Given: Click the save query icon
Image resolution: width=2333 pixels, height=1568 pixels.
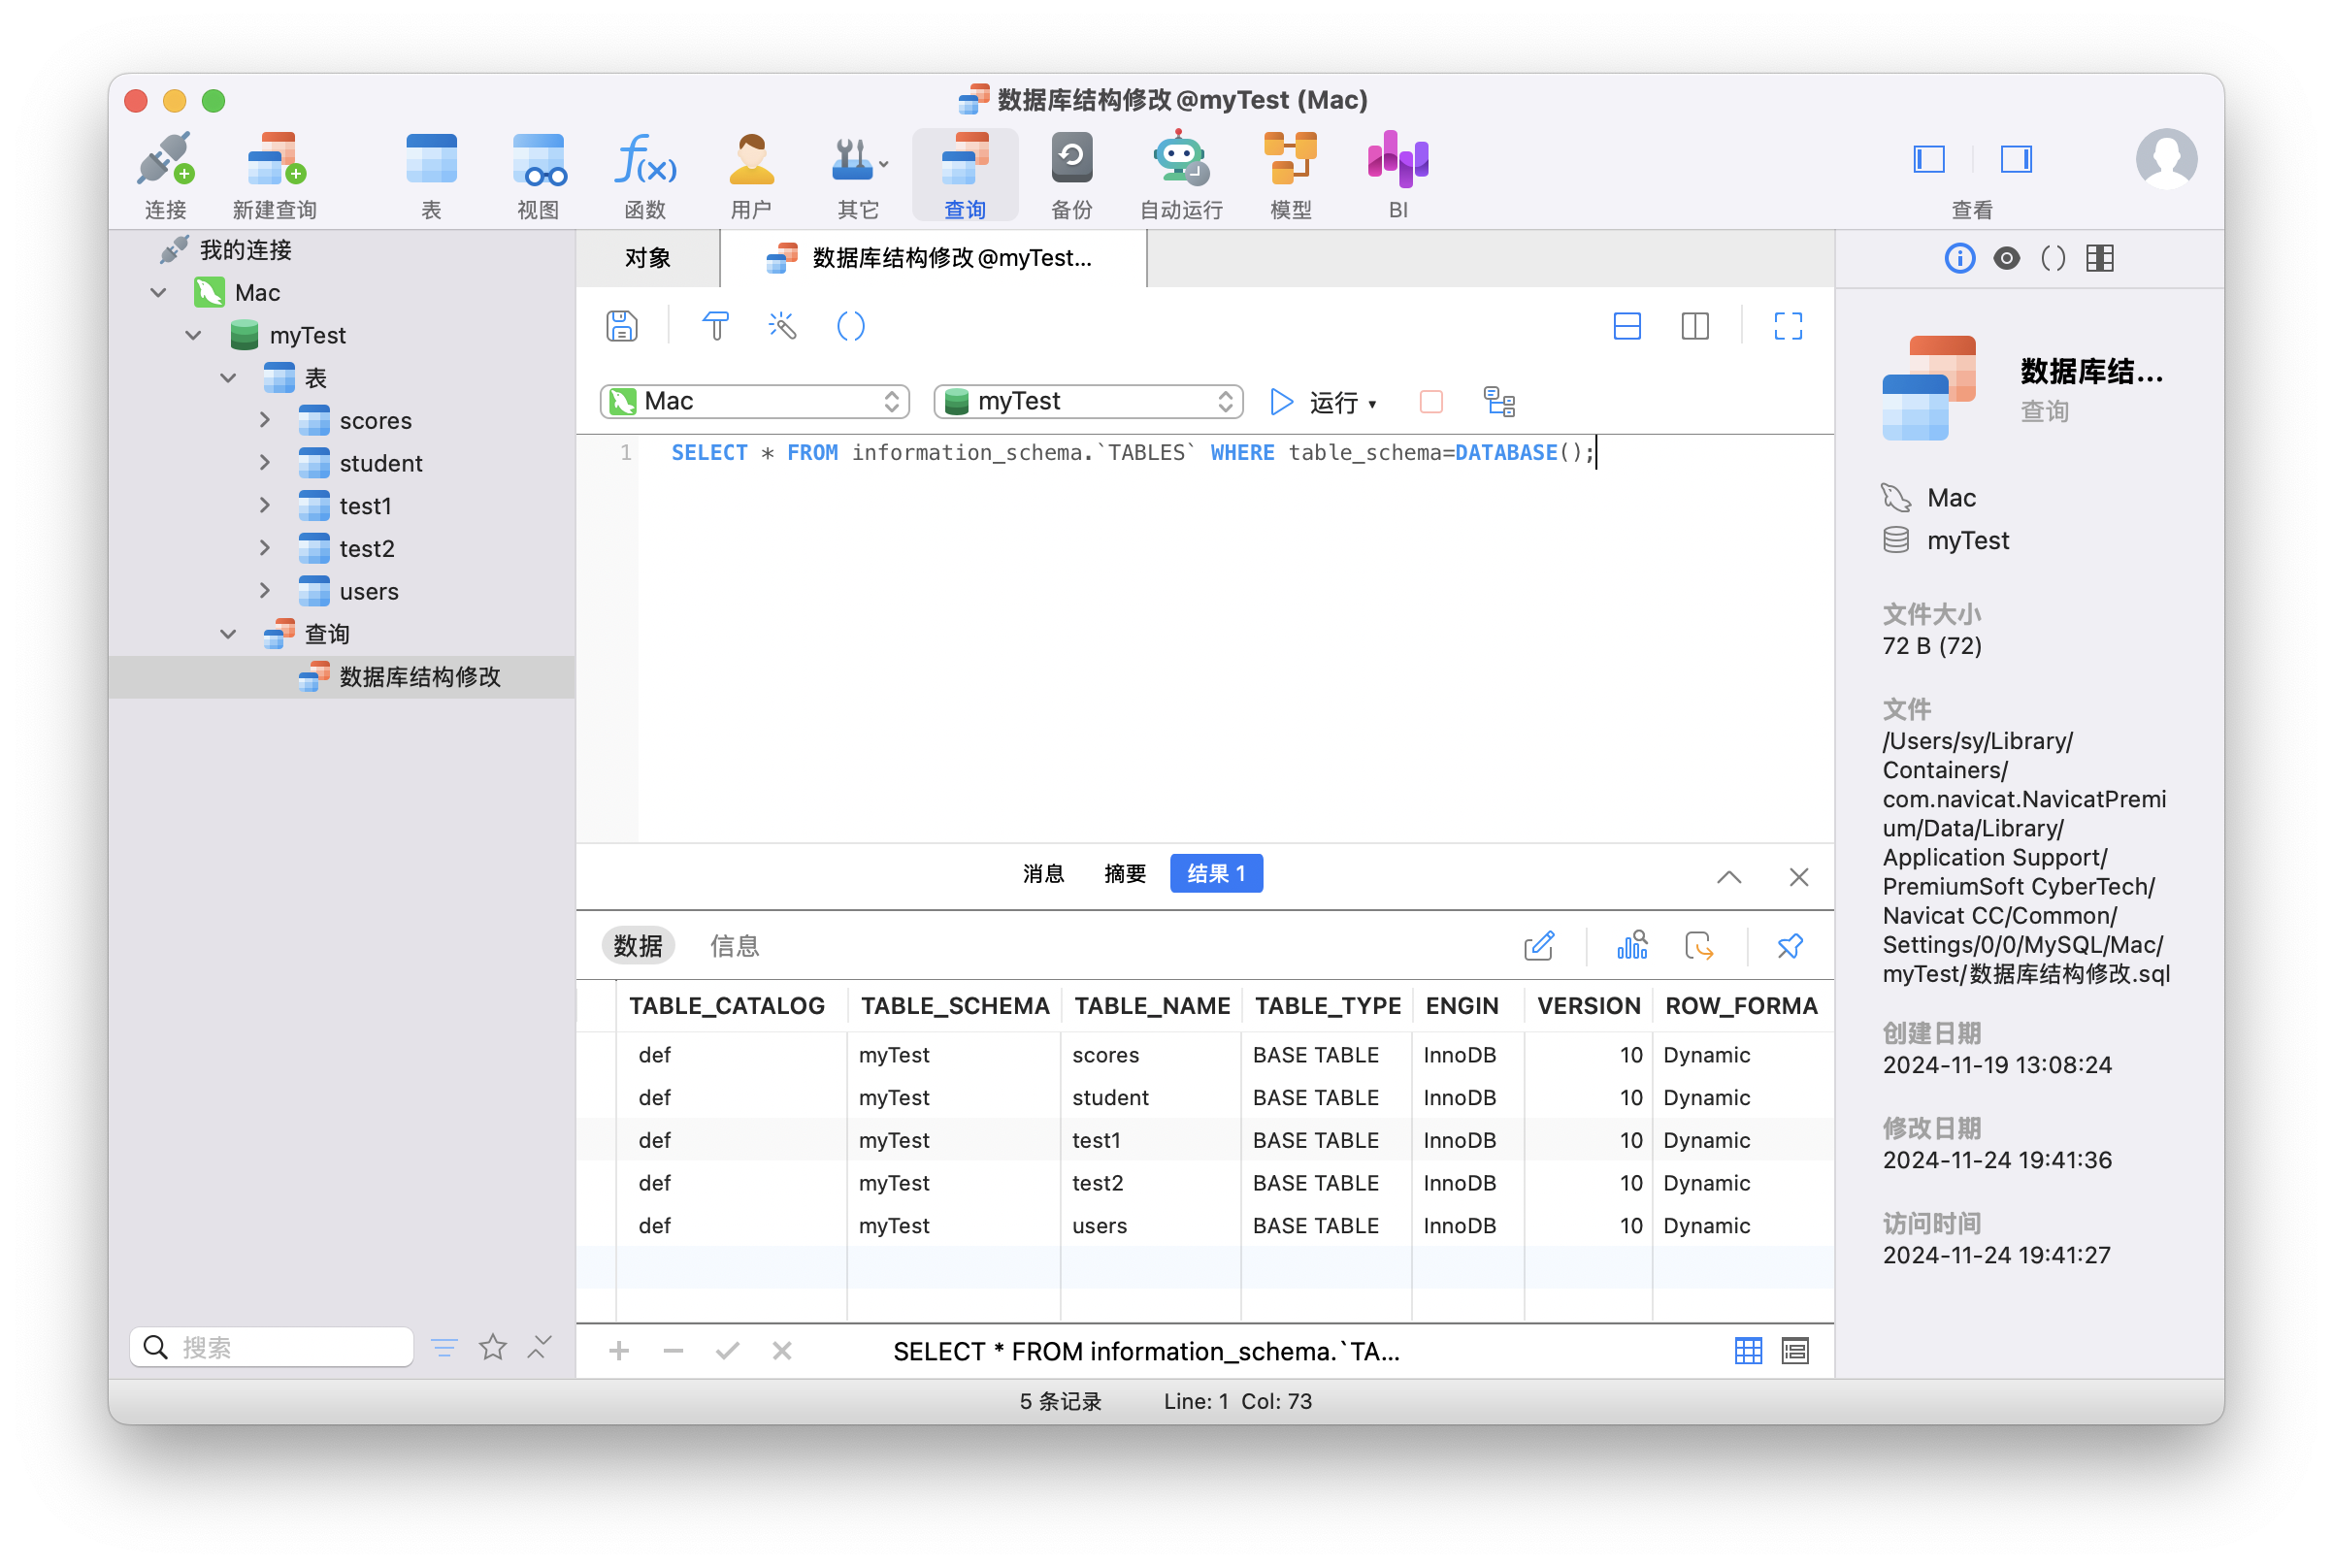Looking at the screenshot, I should coord(621,326).
